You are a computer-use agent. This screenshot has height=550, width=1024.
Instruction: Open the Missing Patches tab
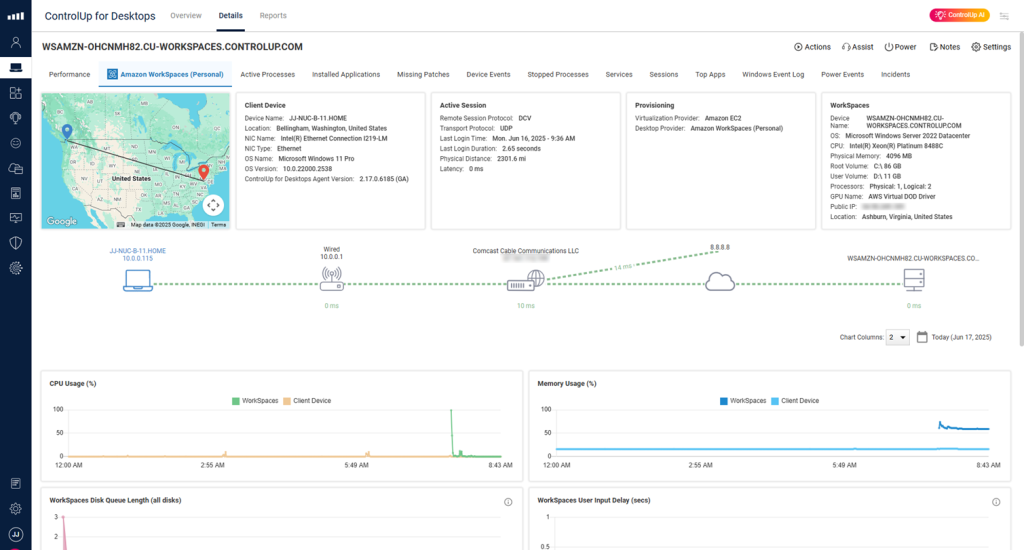coord(423,74)
